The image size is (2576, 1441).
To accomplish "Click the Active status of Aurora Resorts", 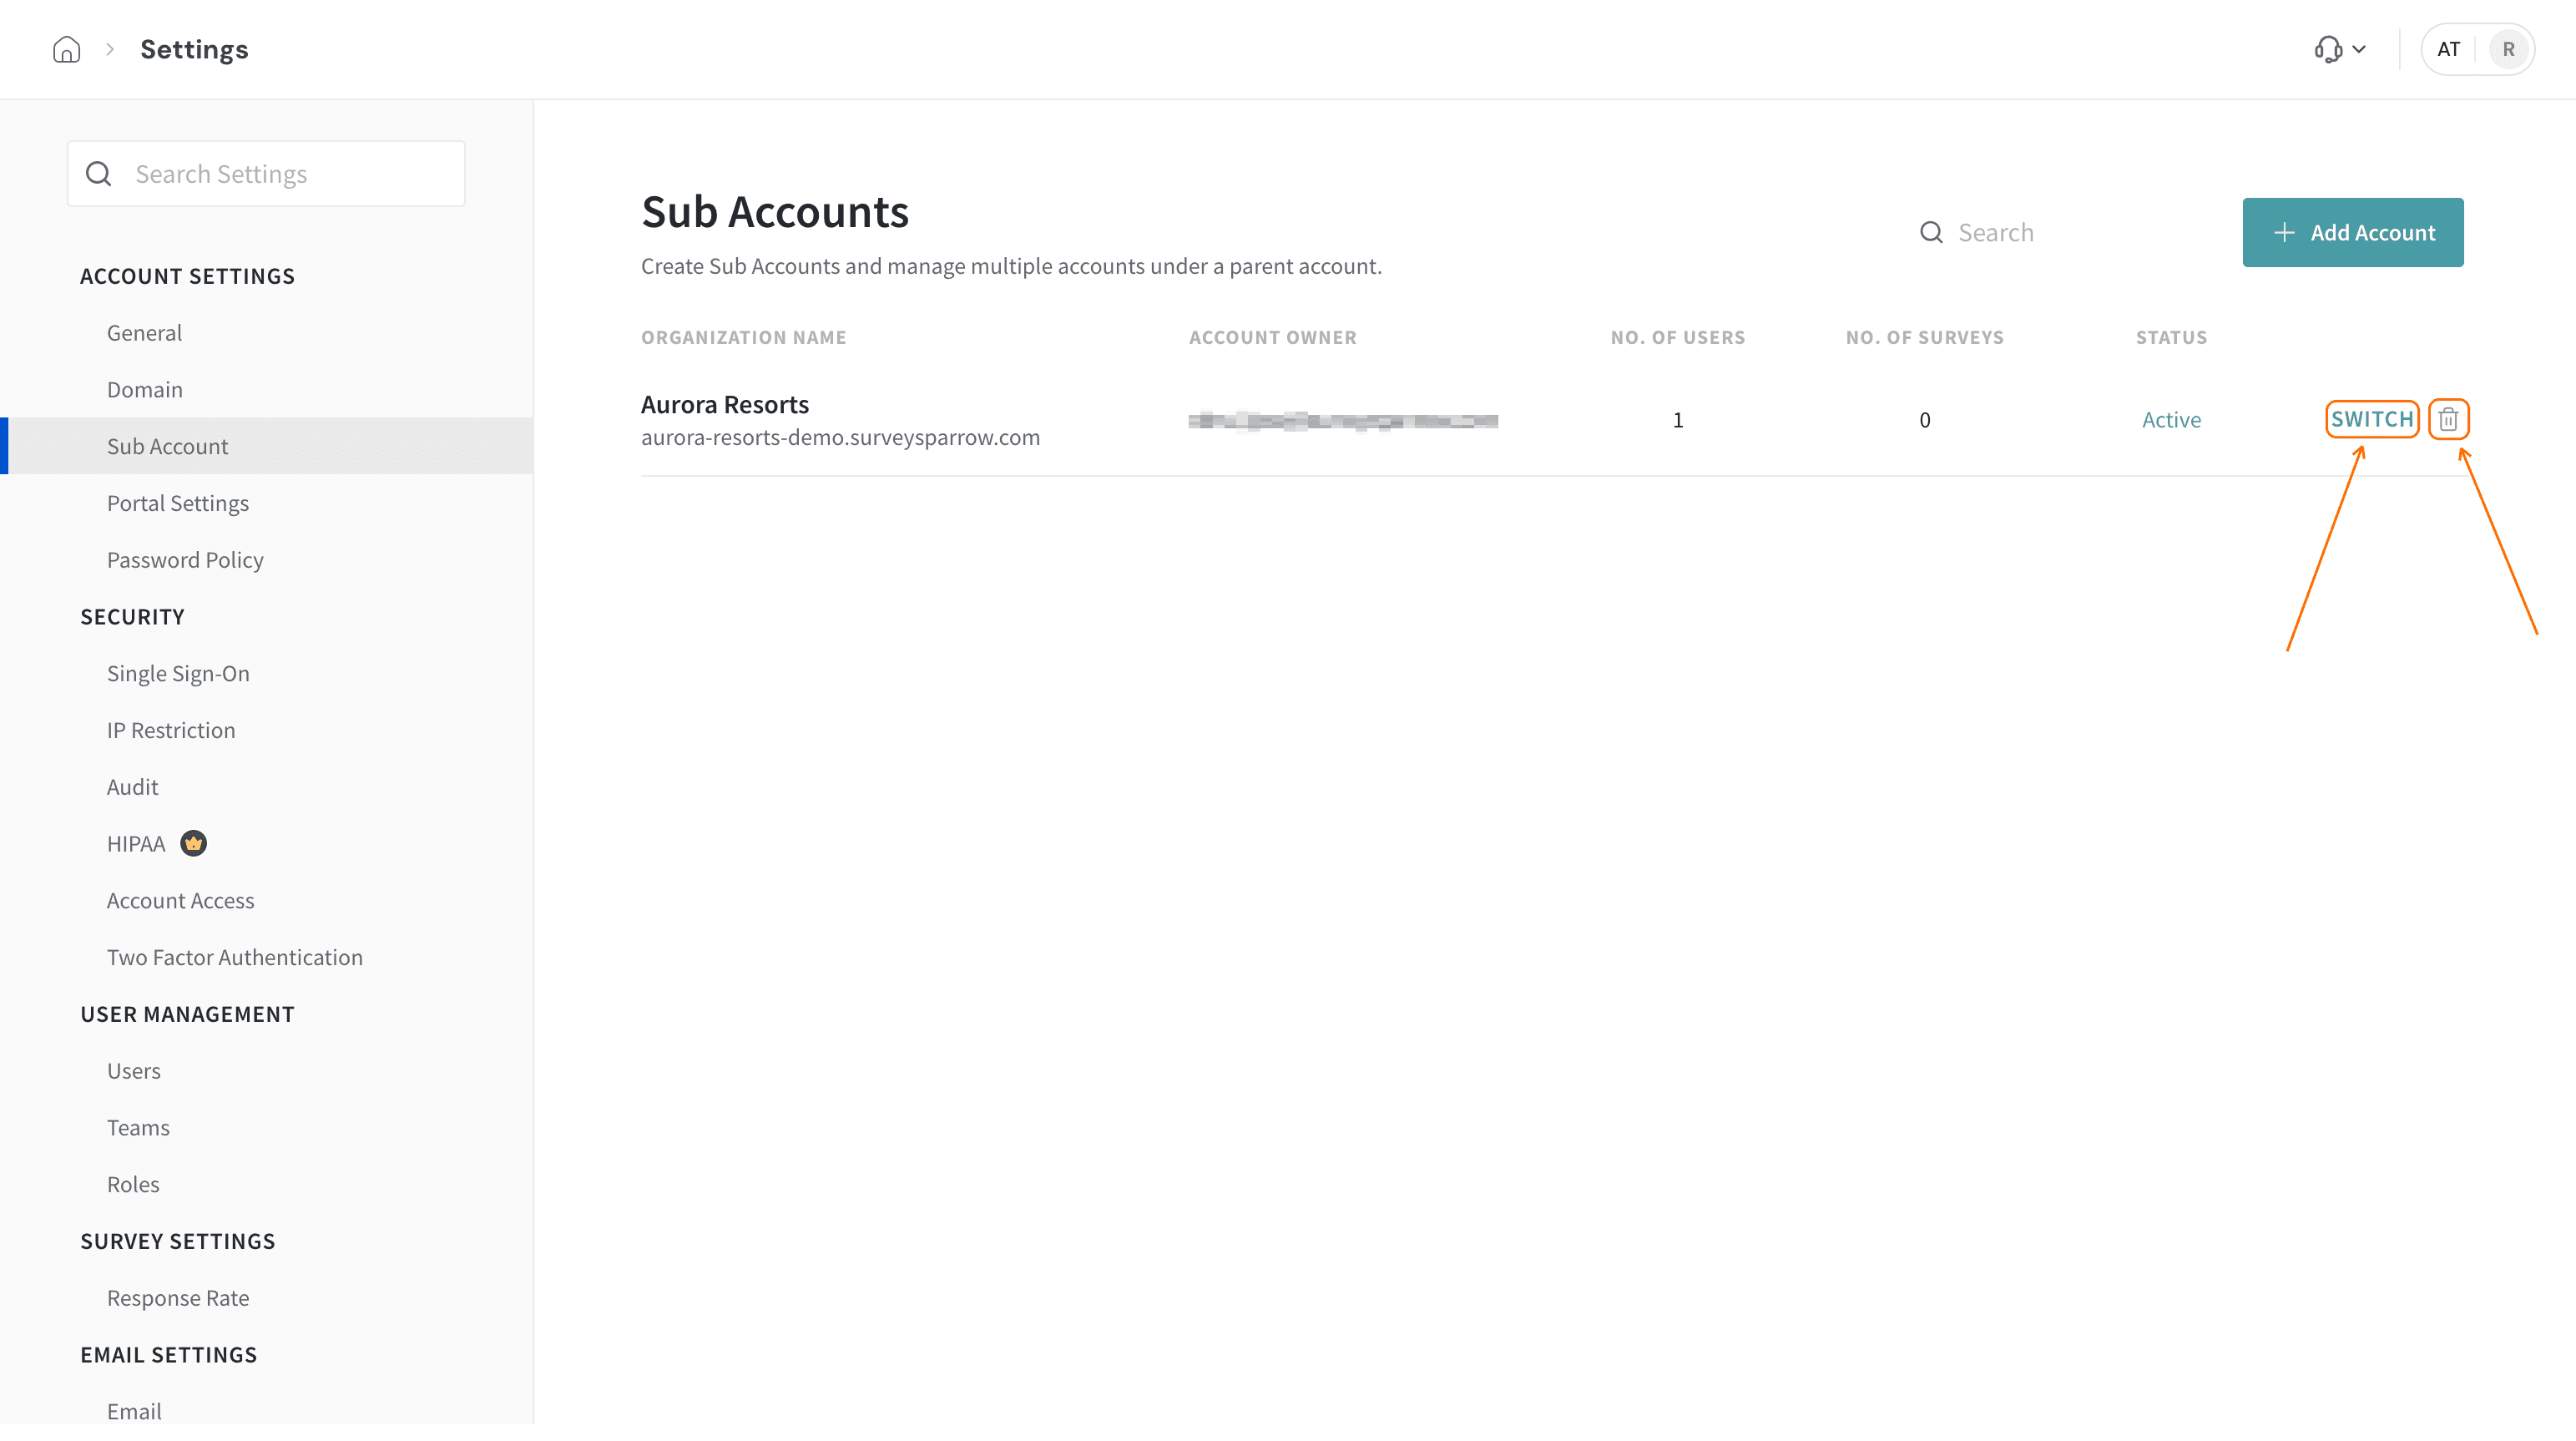I will click(2171, 420).
